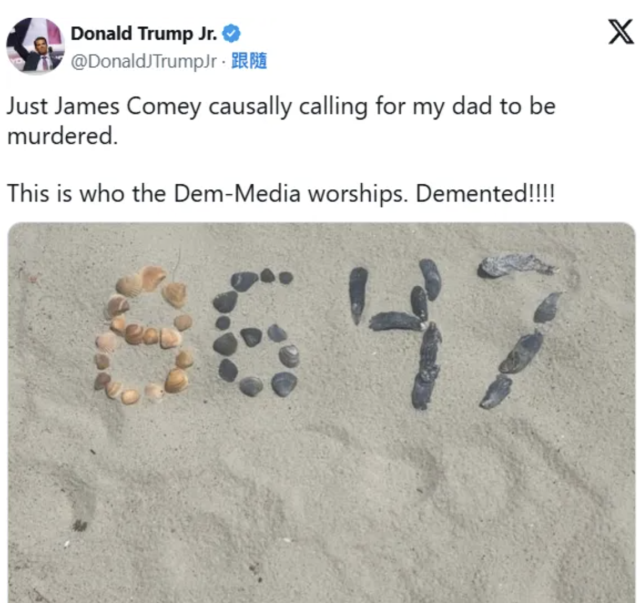Click the word "murdered." in the tweet
The image size is (640, 603).
(62, 136)
